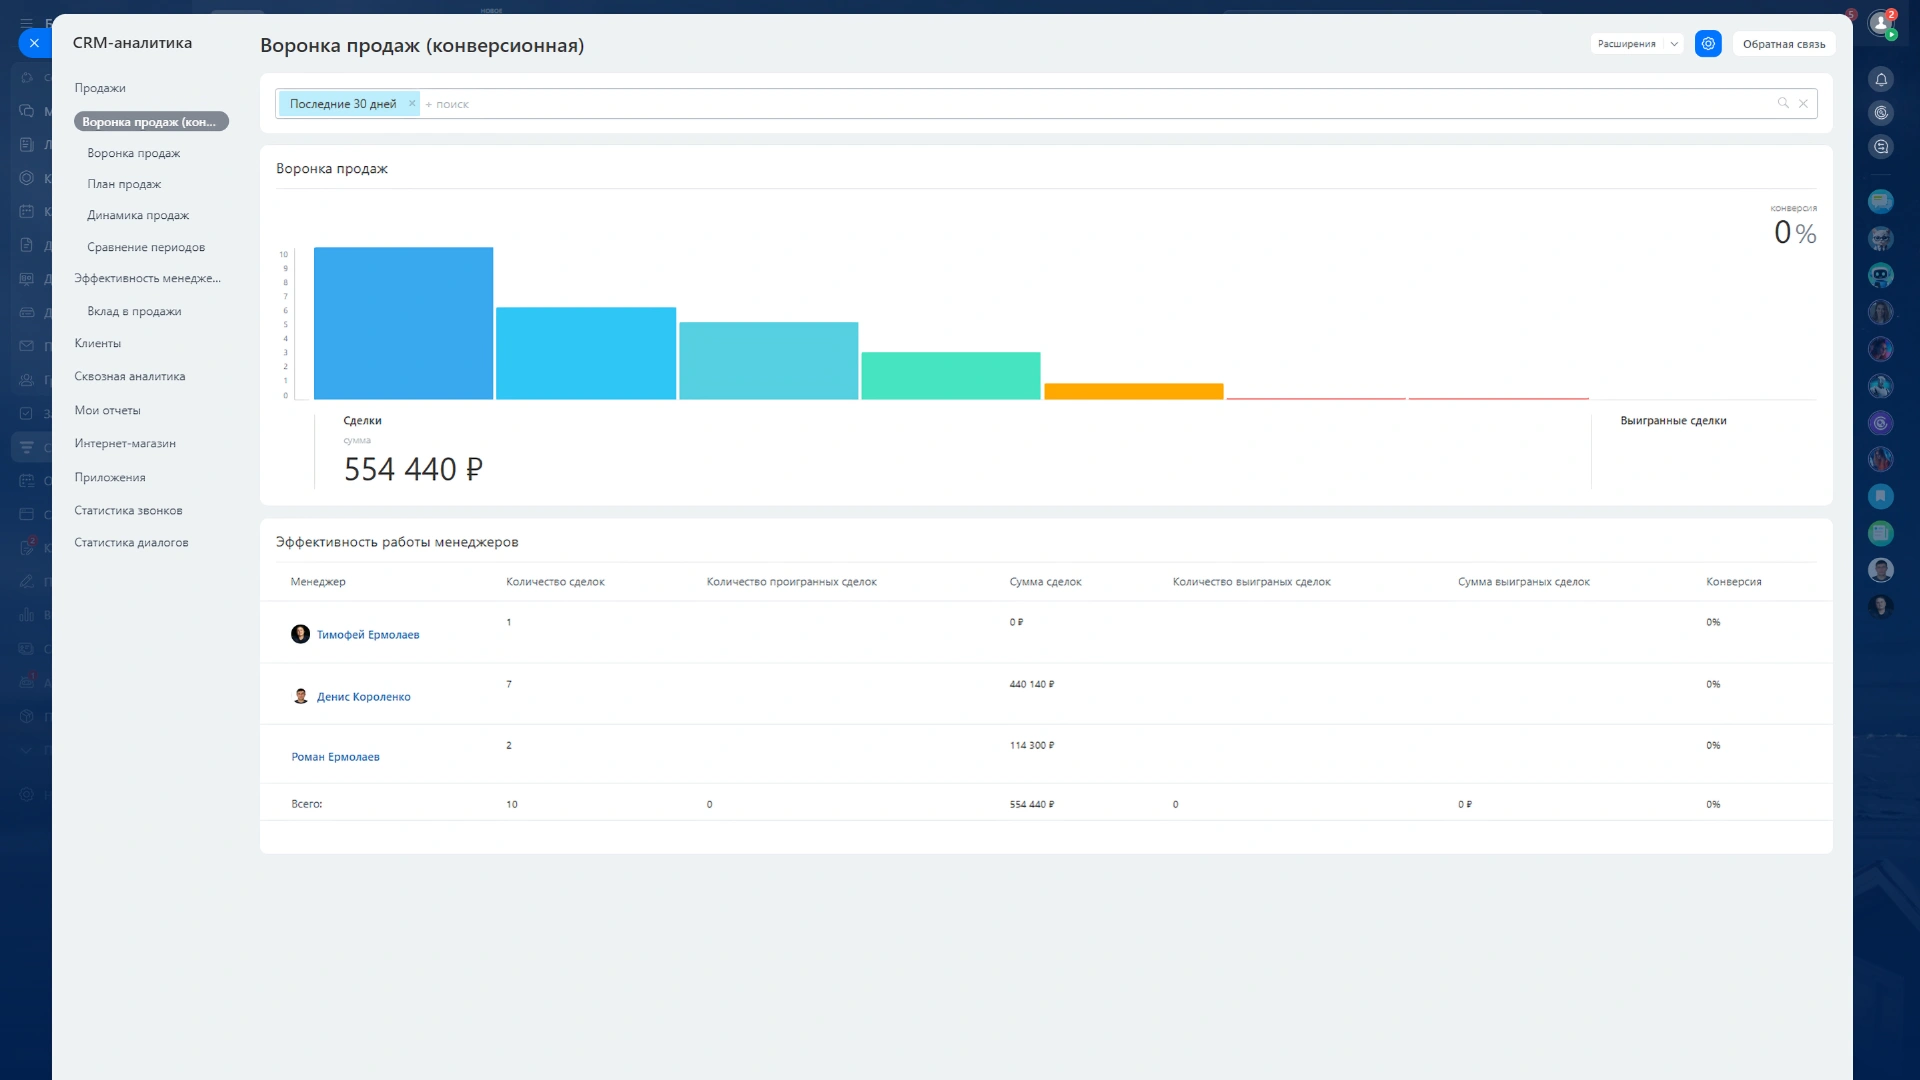This screenshot has height=1080, width=1920.
Task: Expand the Продажи section in sidebar
Action: [x=100, y=88]
